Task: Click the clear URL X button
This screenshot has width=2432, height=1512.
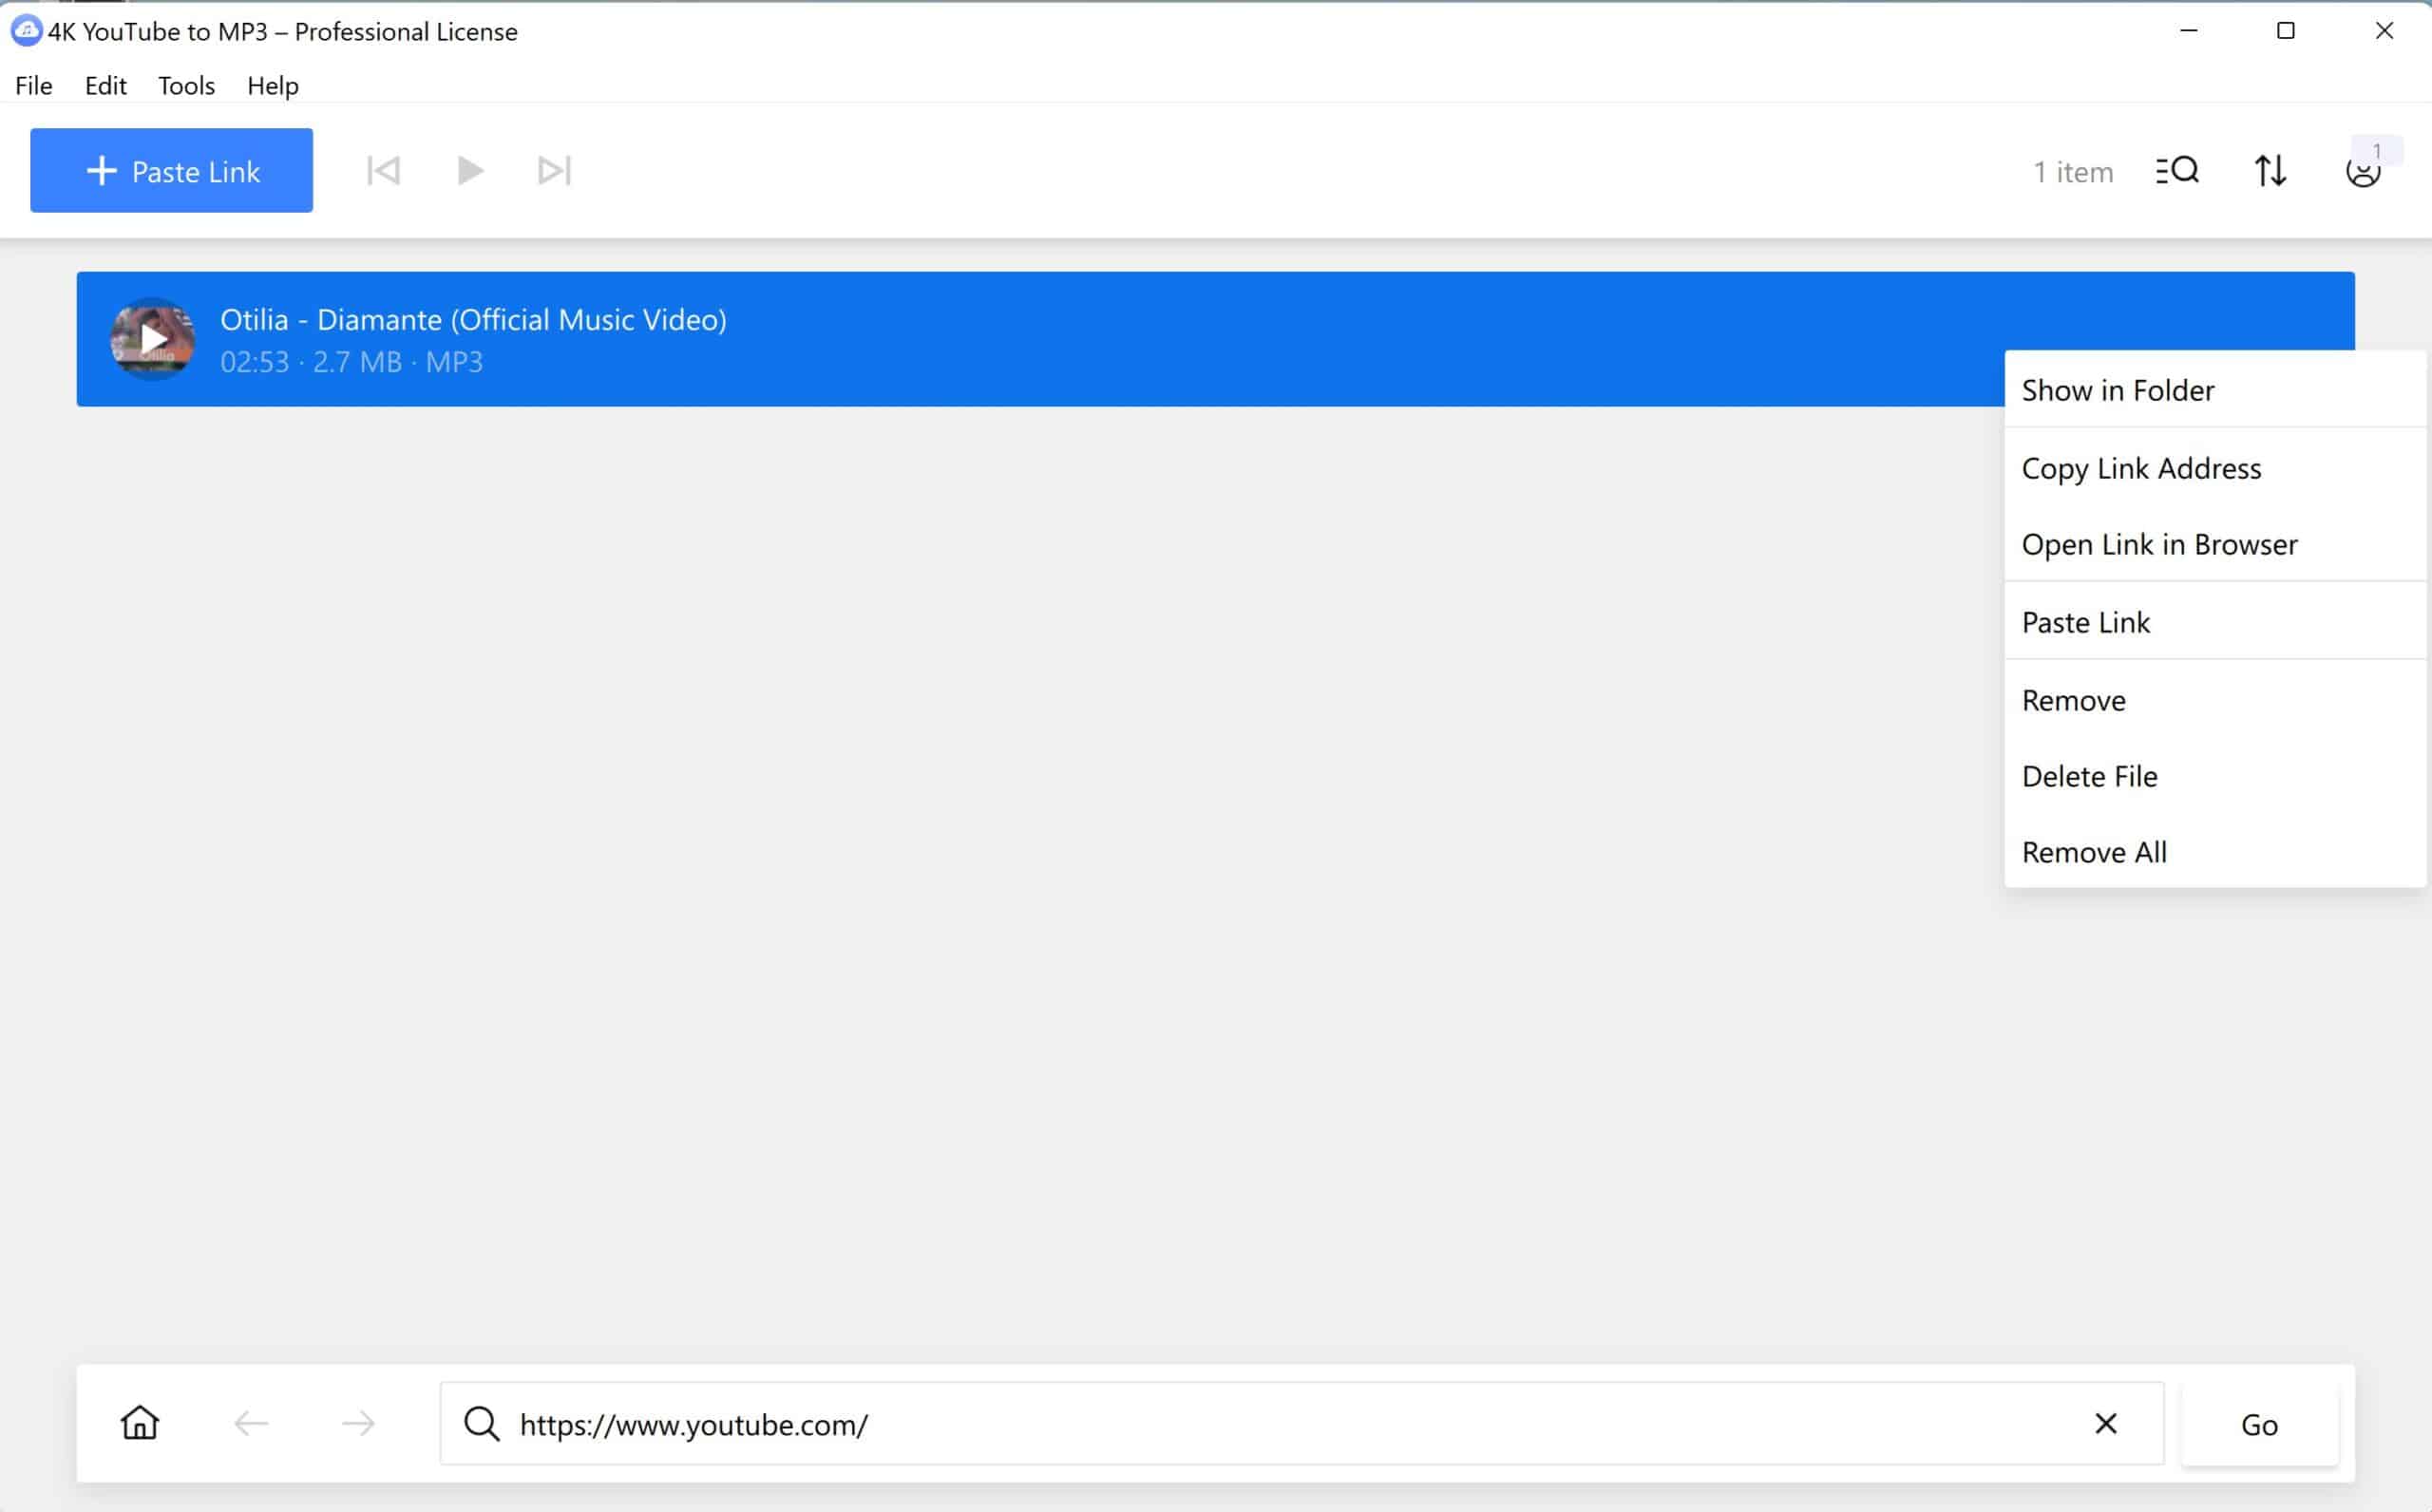Action: (2106, 1423)
